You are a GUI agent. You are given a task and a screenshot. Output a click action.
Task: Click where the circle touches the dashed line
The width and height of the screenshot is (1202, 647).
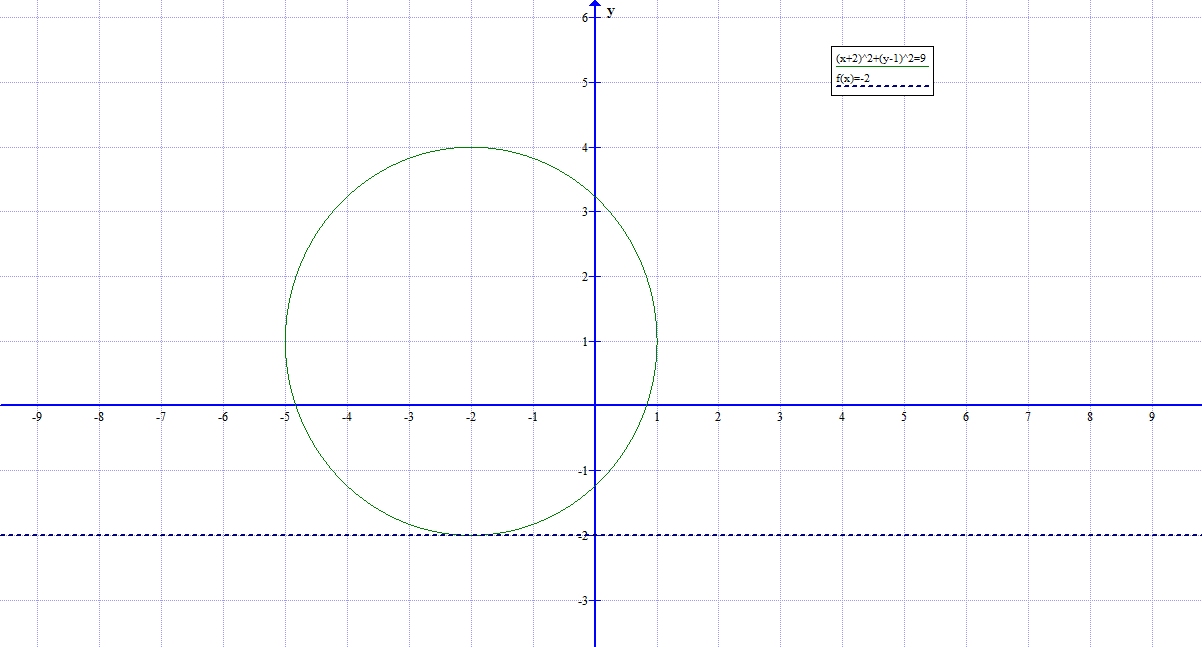[471, 535]
